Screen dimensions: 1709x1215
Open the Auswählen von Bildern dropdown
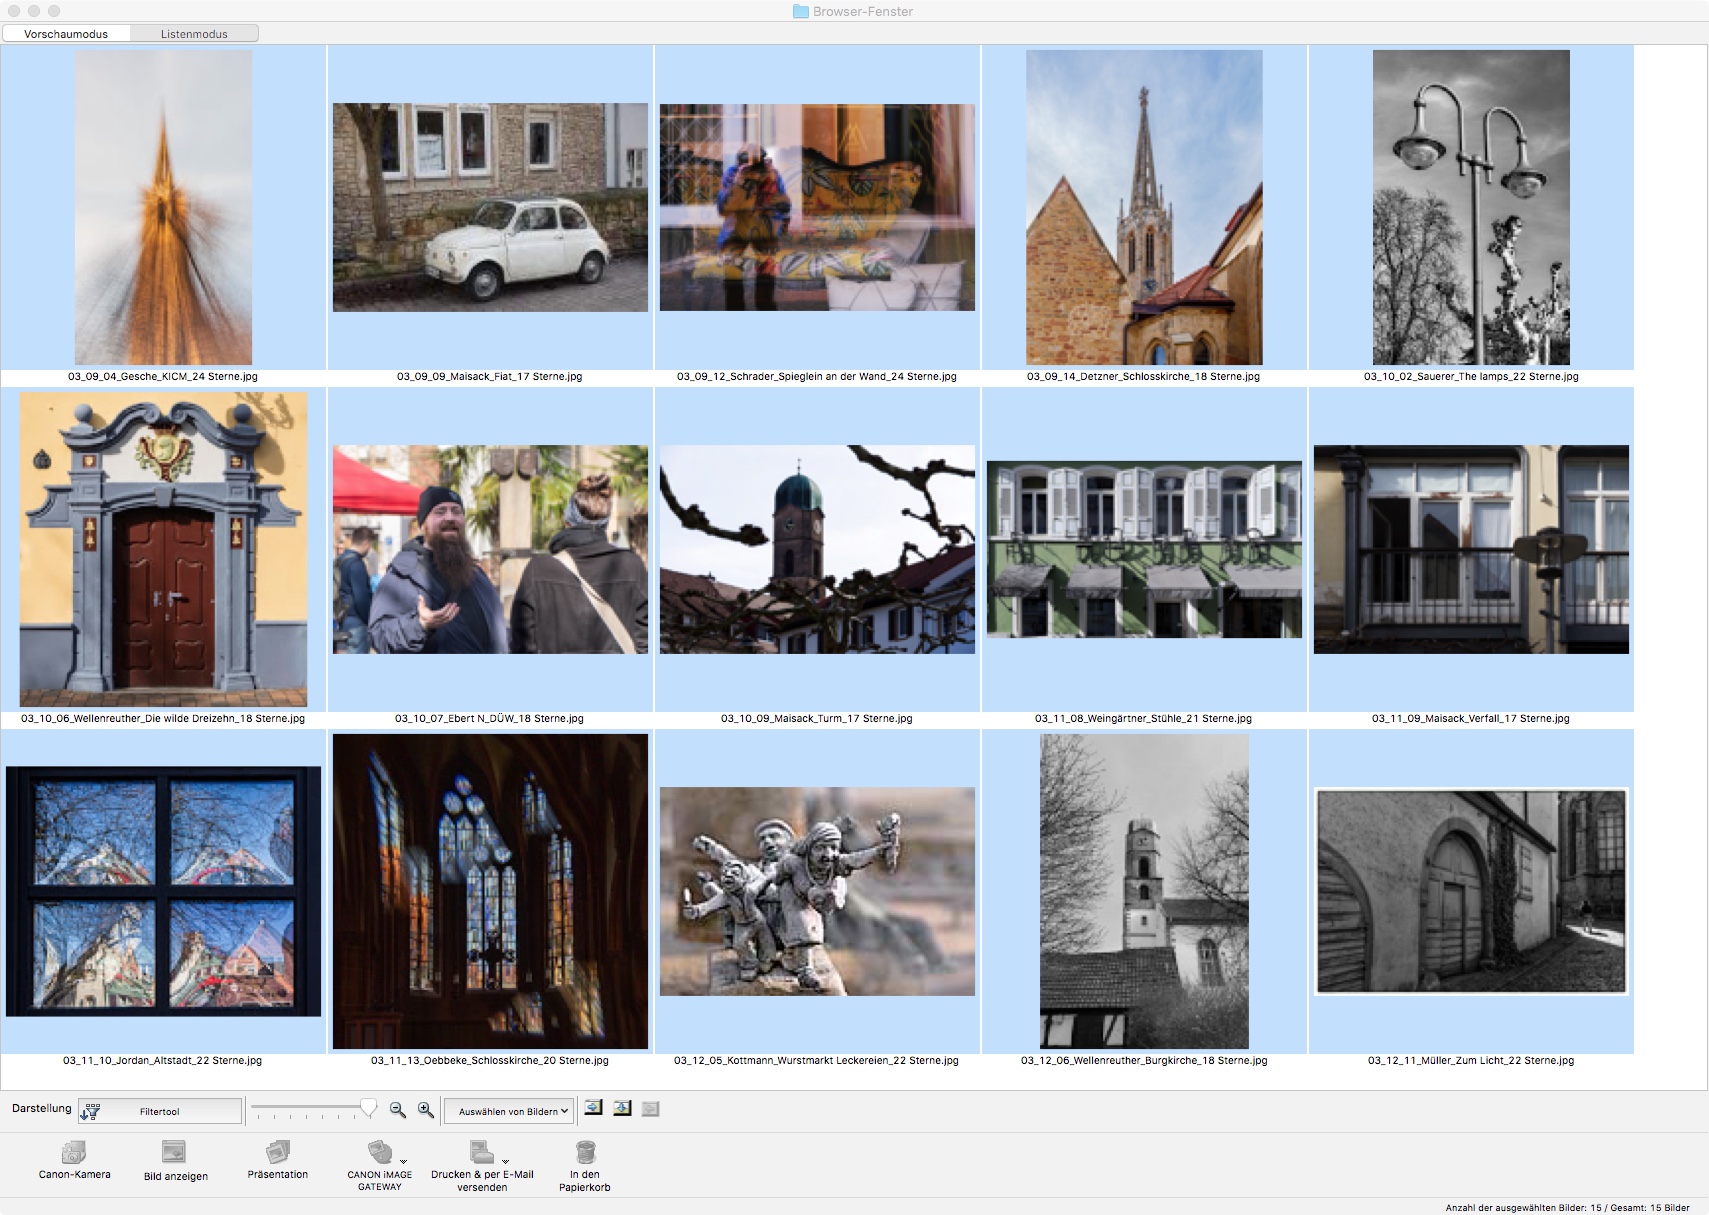point(510,1111)
